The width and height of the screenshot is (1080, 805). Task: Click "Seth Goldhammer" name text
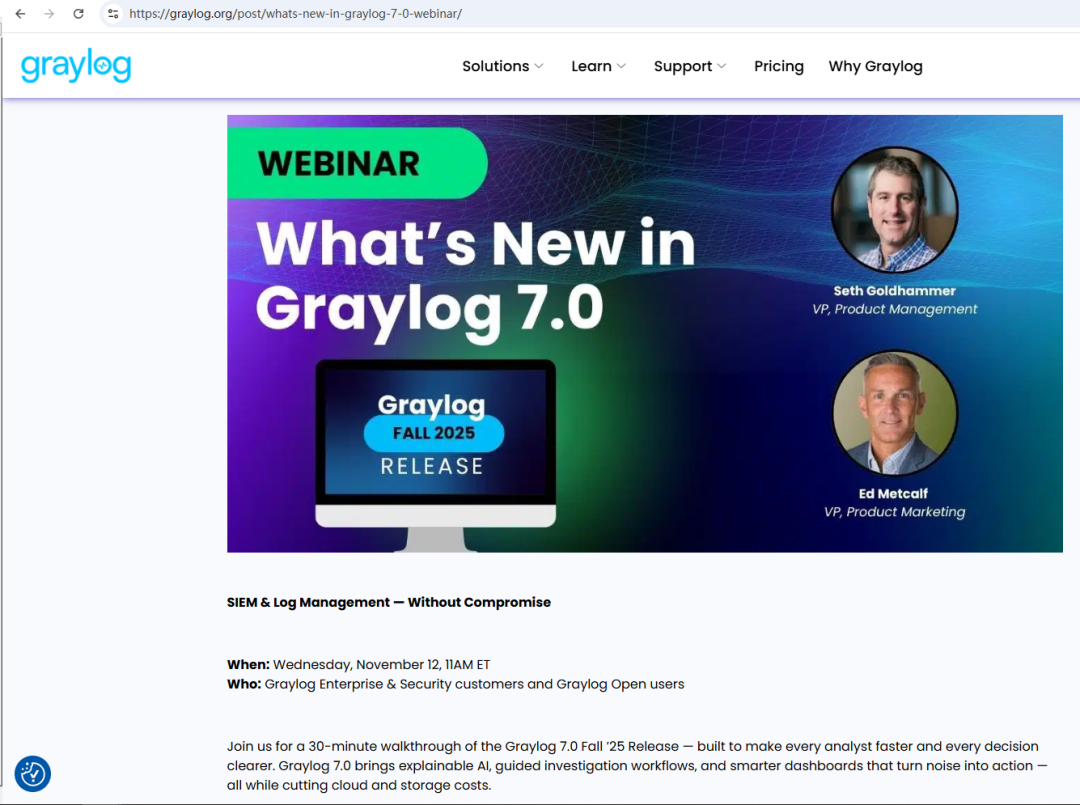point(894,291)
